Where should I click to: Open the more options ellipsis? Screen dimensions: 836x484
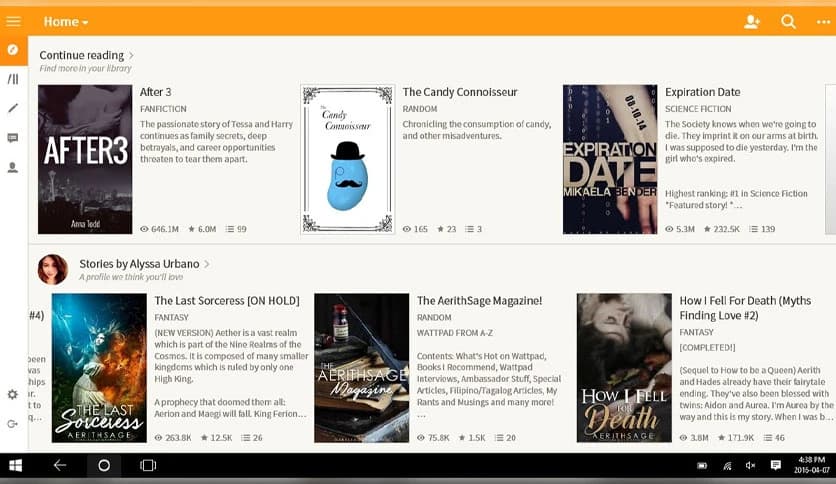click(x=823, y=22)
